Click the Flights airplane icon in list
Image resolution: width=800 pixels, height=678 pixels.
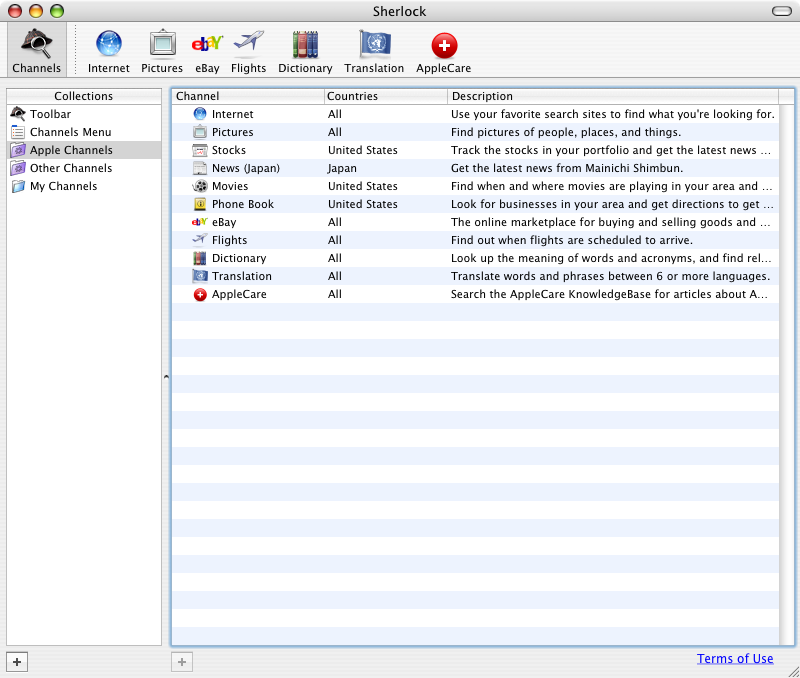(200, 239)
